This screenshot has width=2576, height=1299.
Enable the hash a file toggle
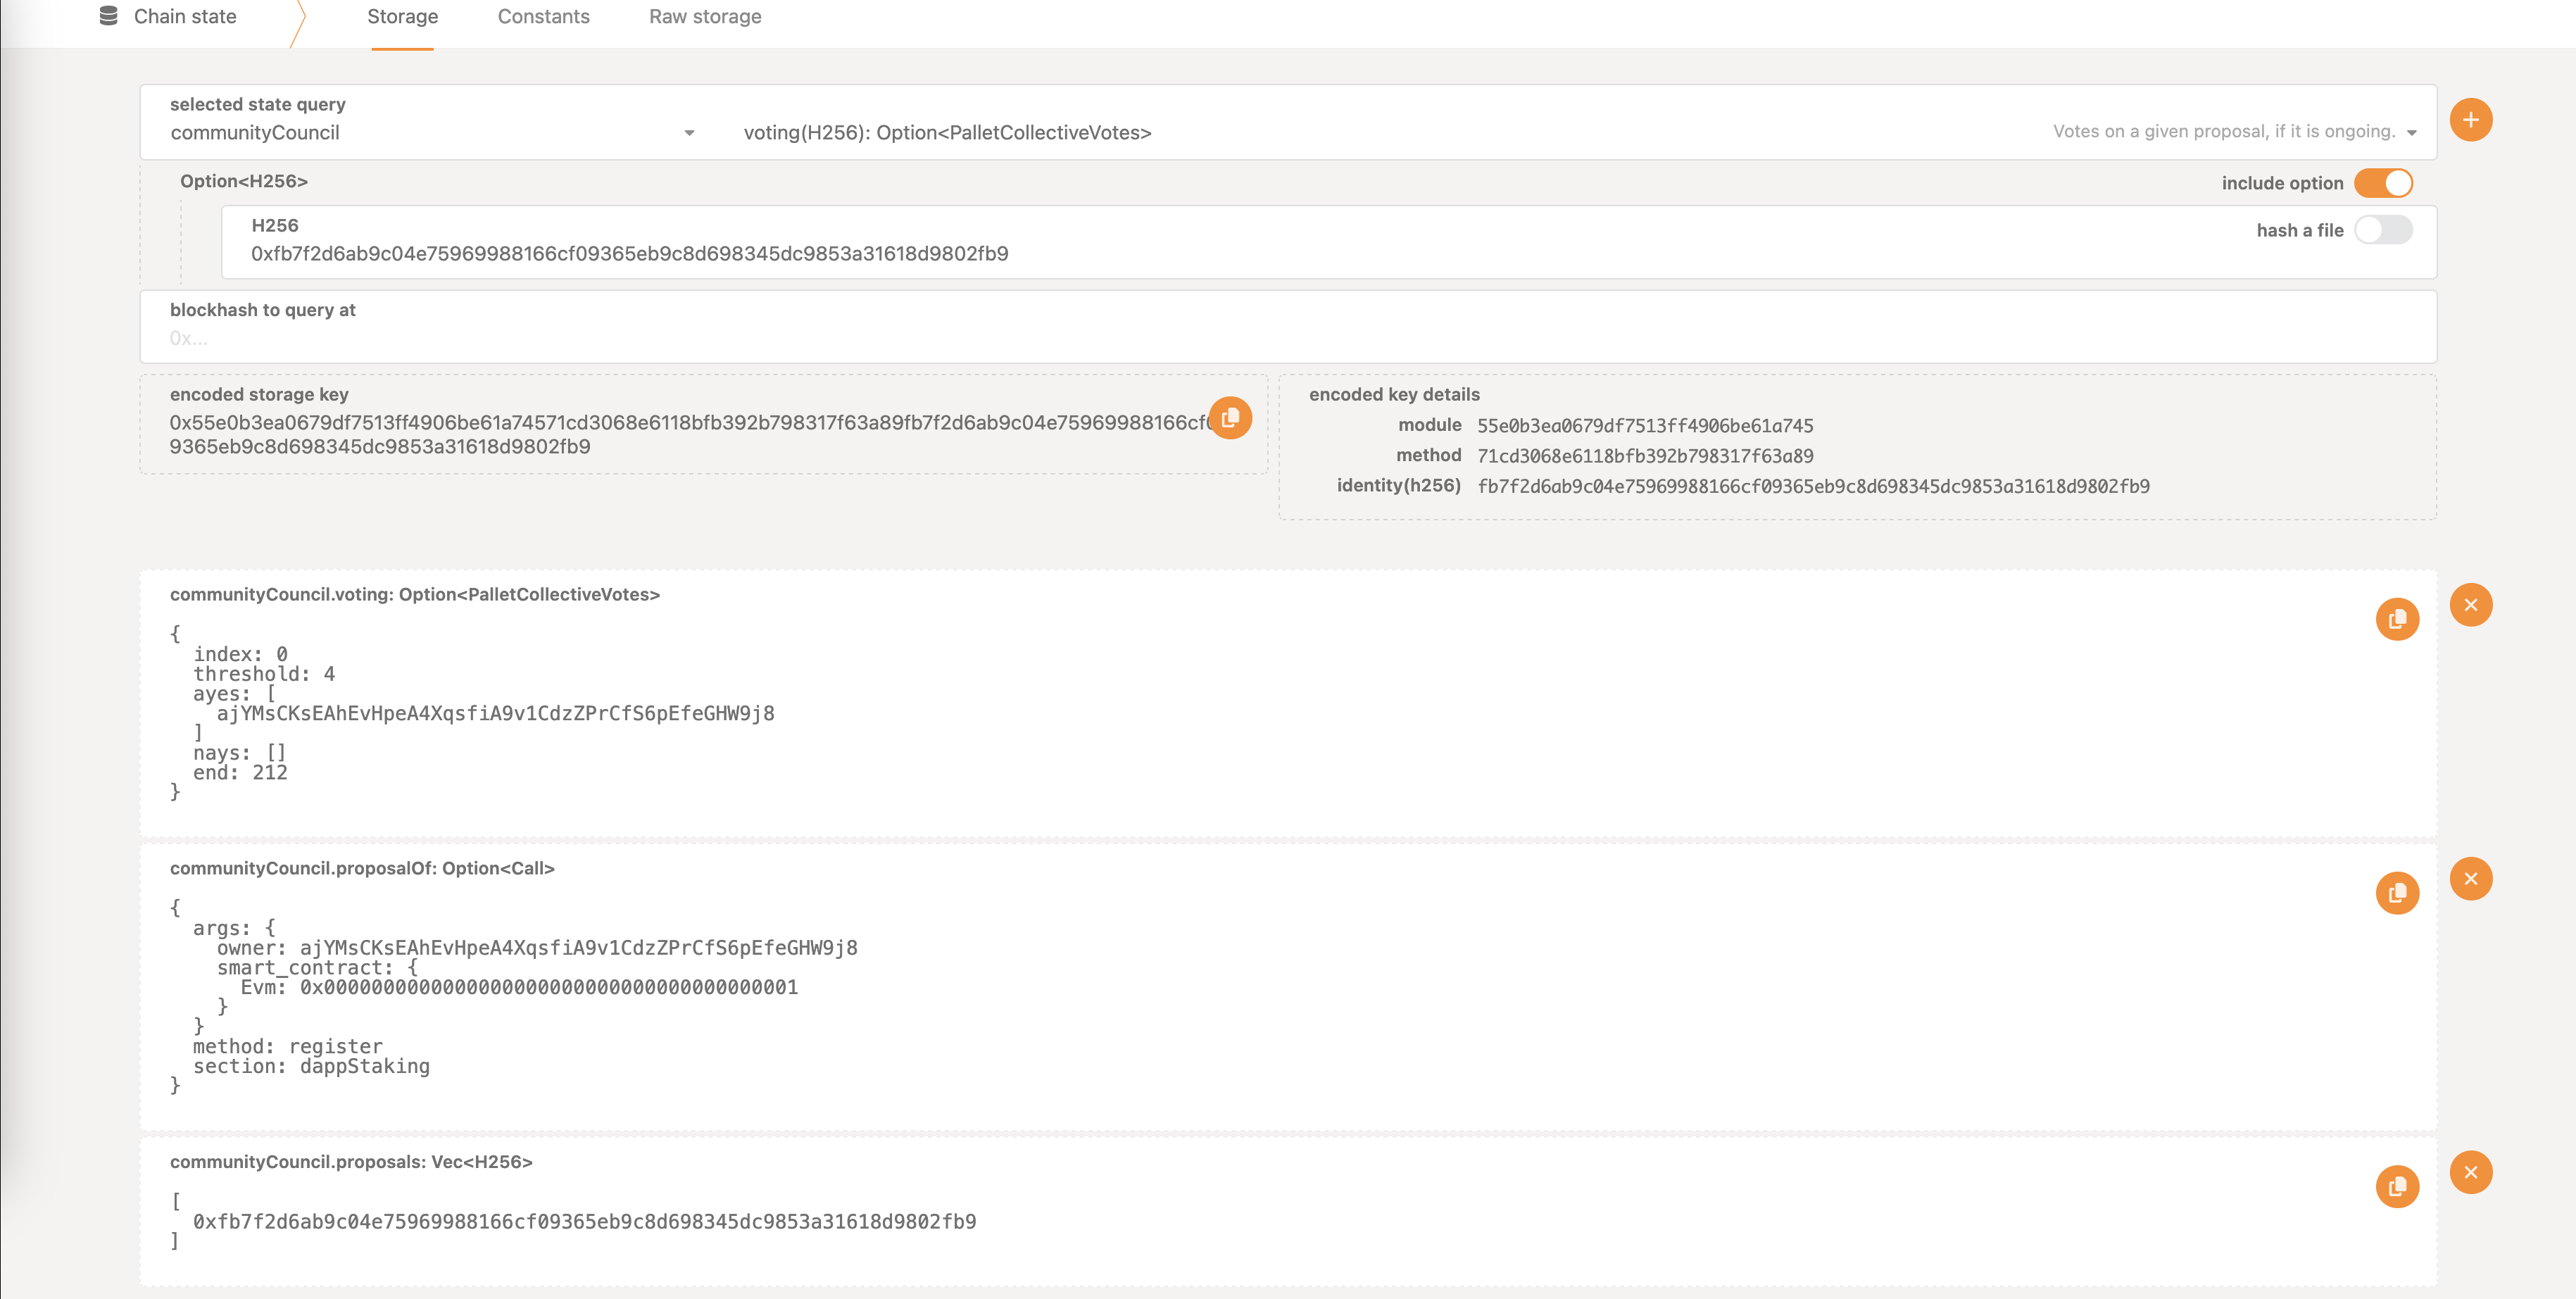(x=2383, y=230)
